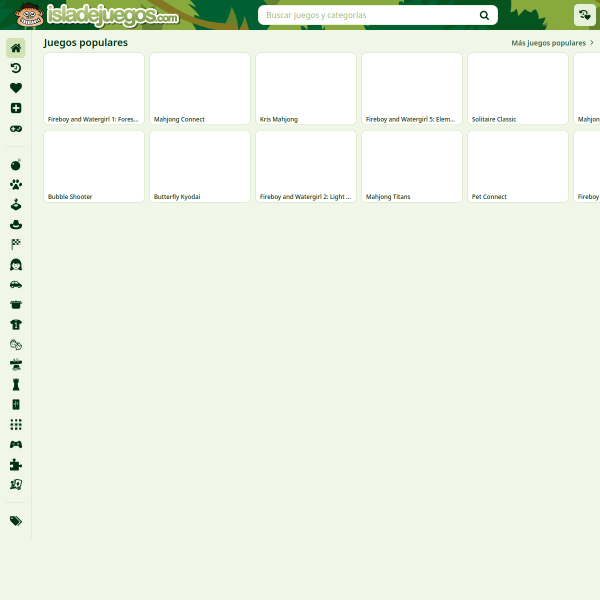Open the tags icon at sidebar bottom
600x600 pixels.
click(x=16, y=521)
